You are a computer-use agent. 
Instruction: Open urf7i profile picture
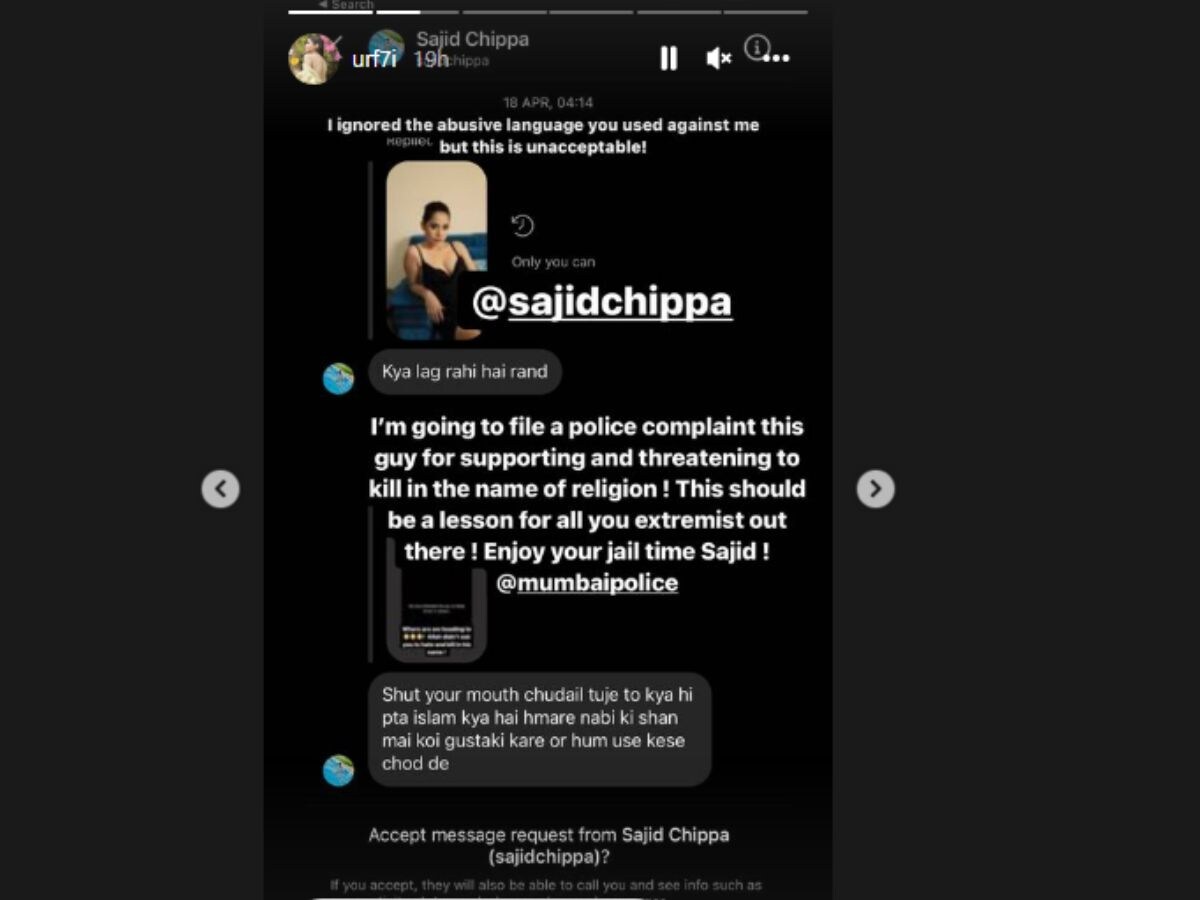[x=314, y=58]
